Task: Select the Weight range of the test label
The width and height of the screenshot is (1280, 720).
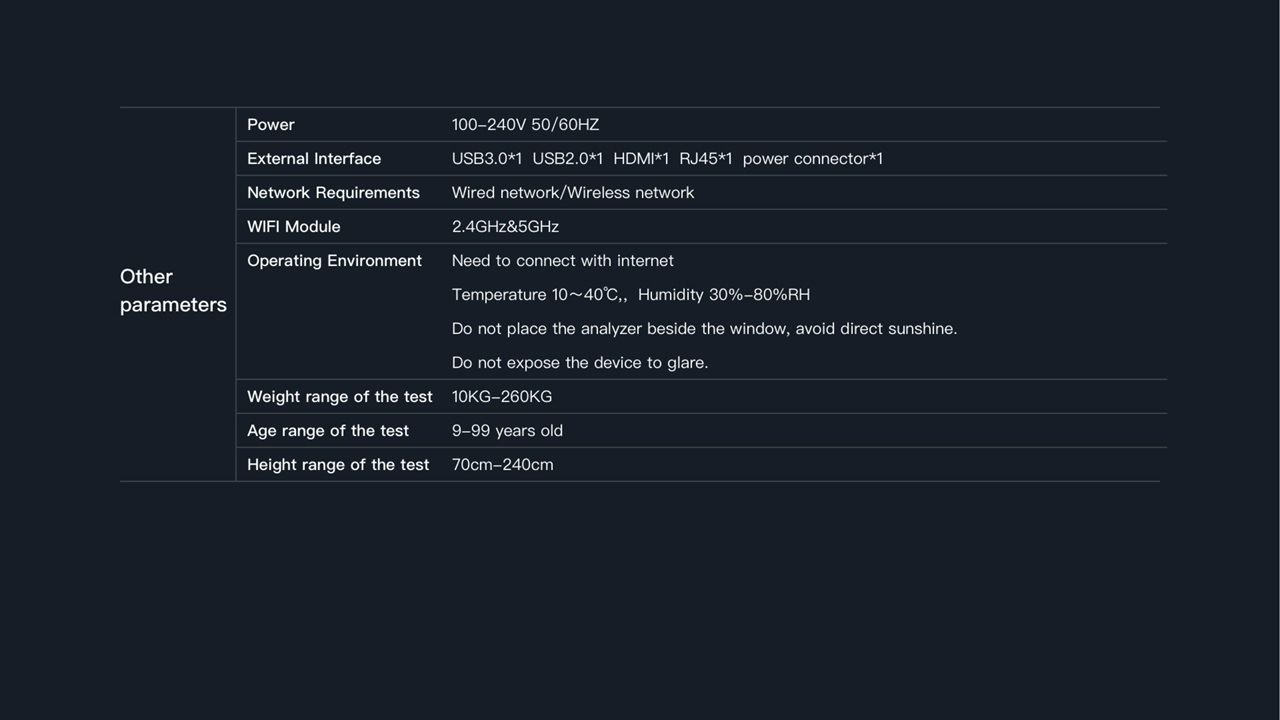Action: pos(339,397)
